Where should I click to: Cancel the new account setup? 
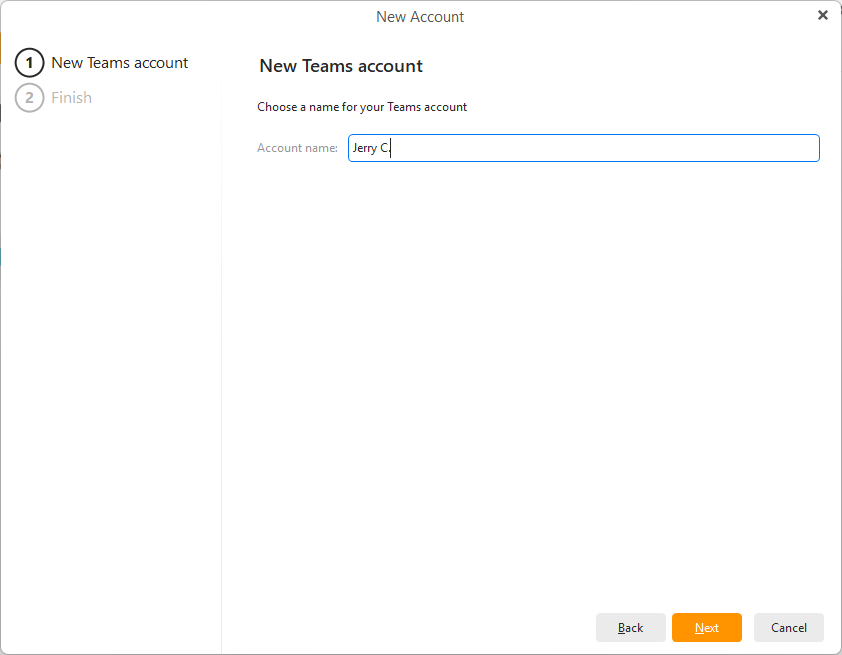(788, 627)
